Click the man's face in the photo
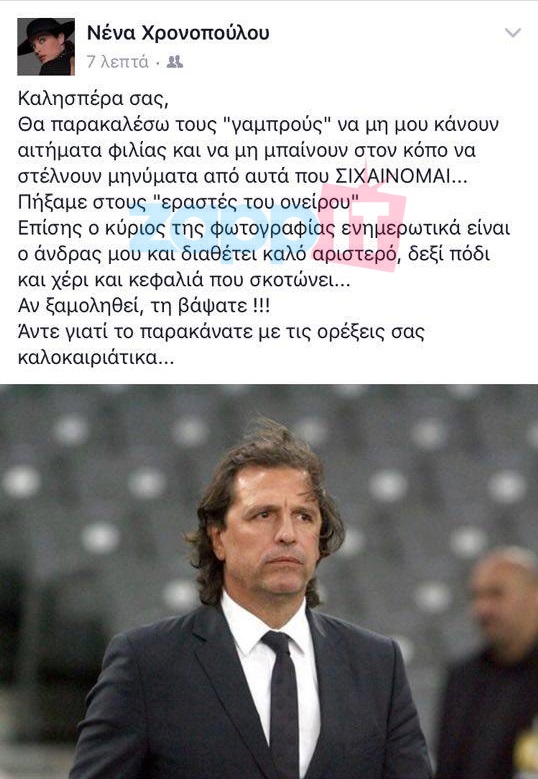This screenshot has width=538, height=779. pyautogui.click(x=274, y=532)
